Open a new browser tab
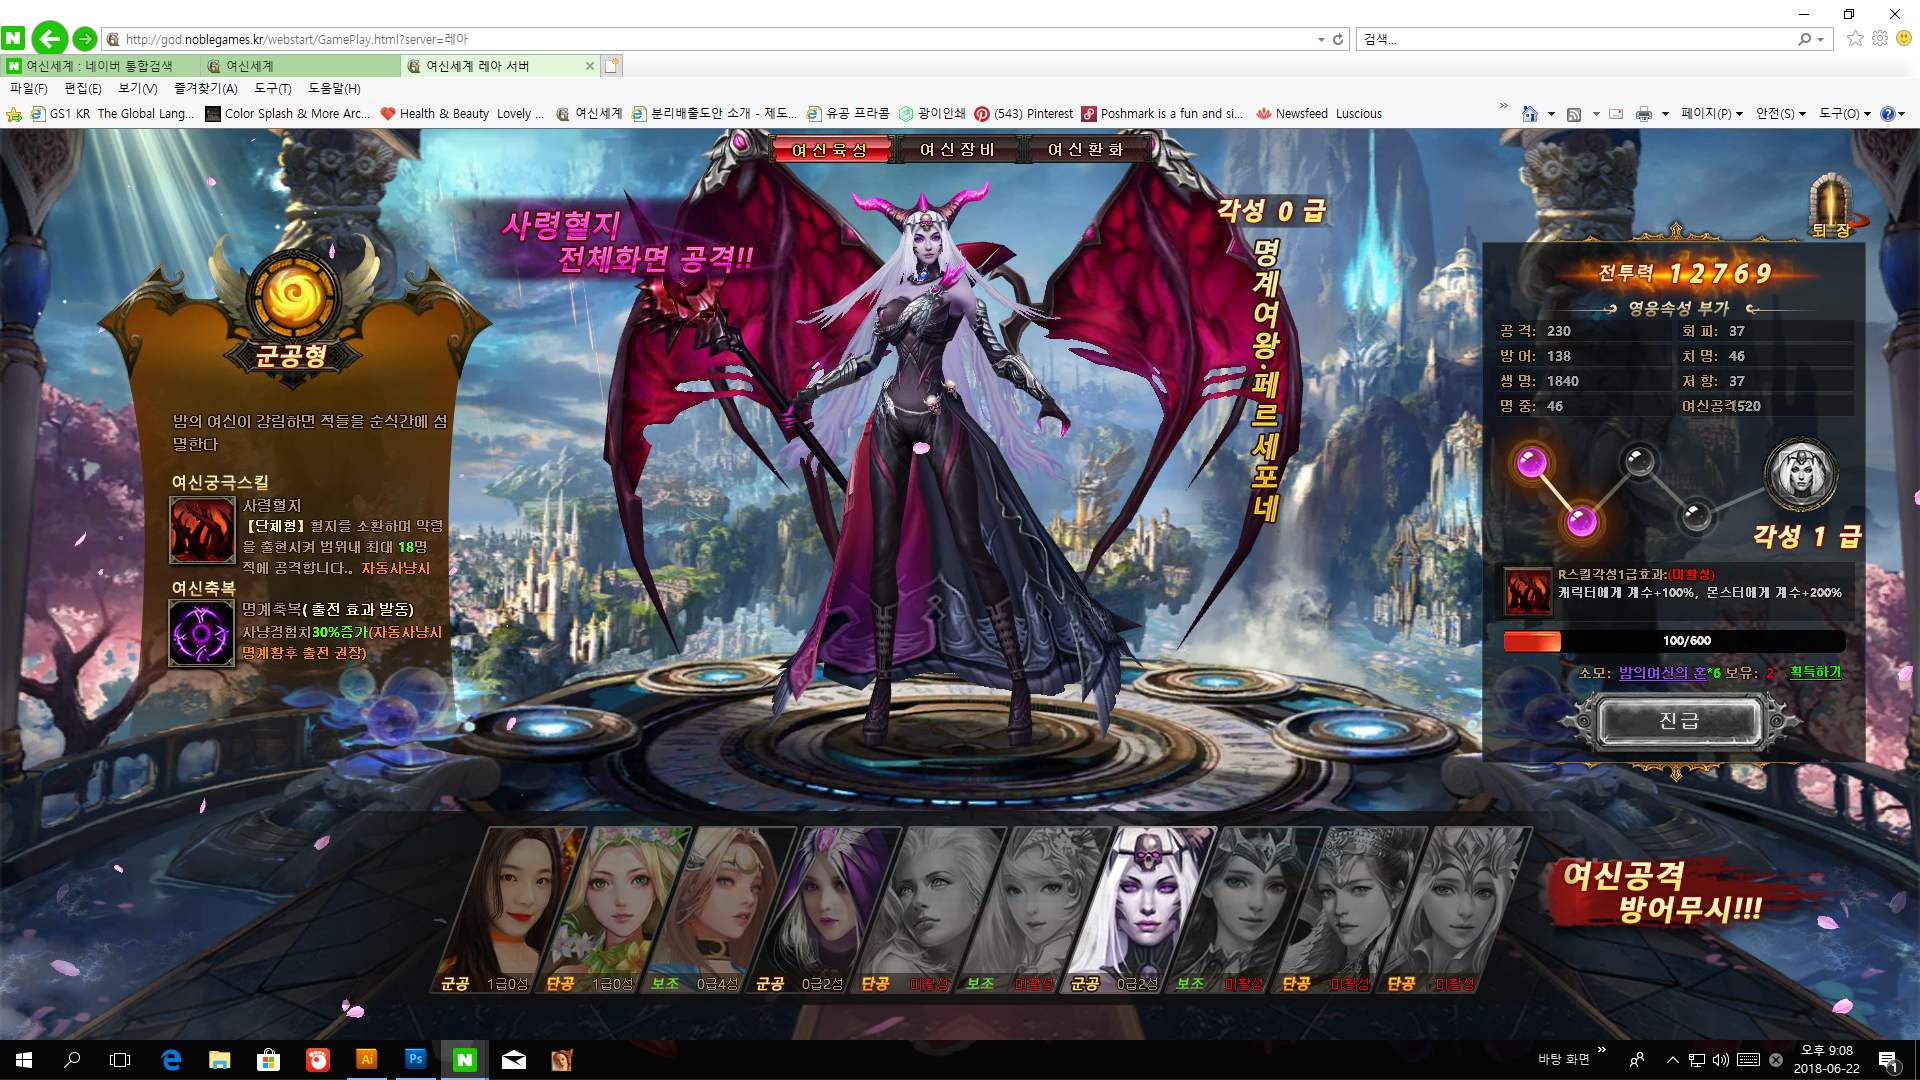This screenshot has width=1920, height=1080. [612, 66]
